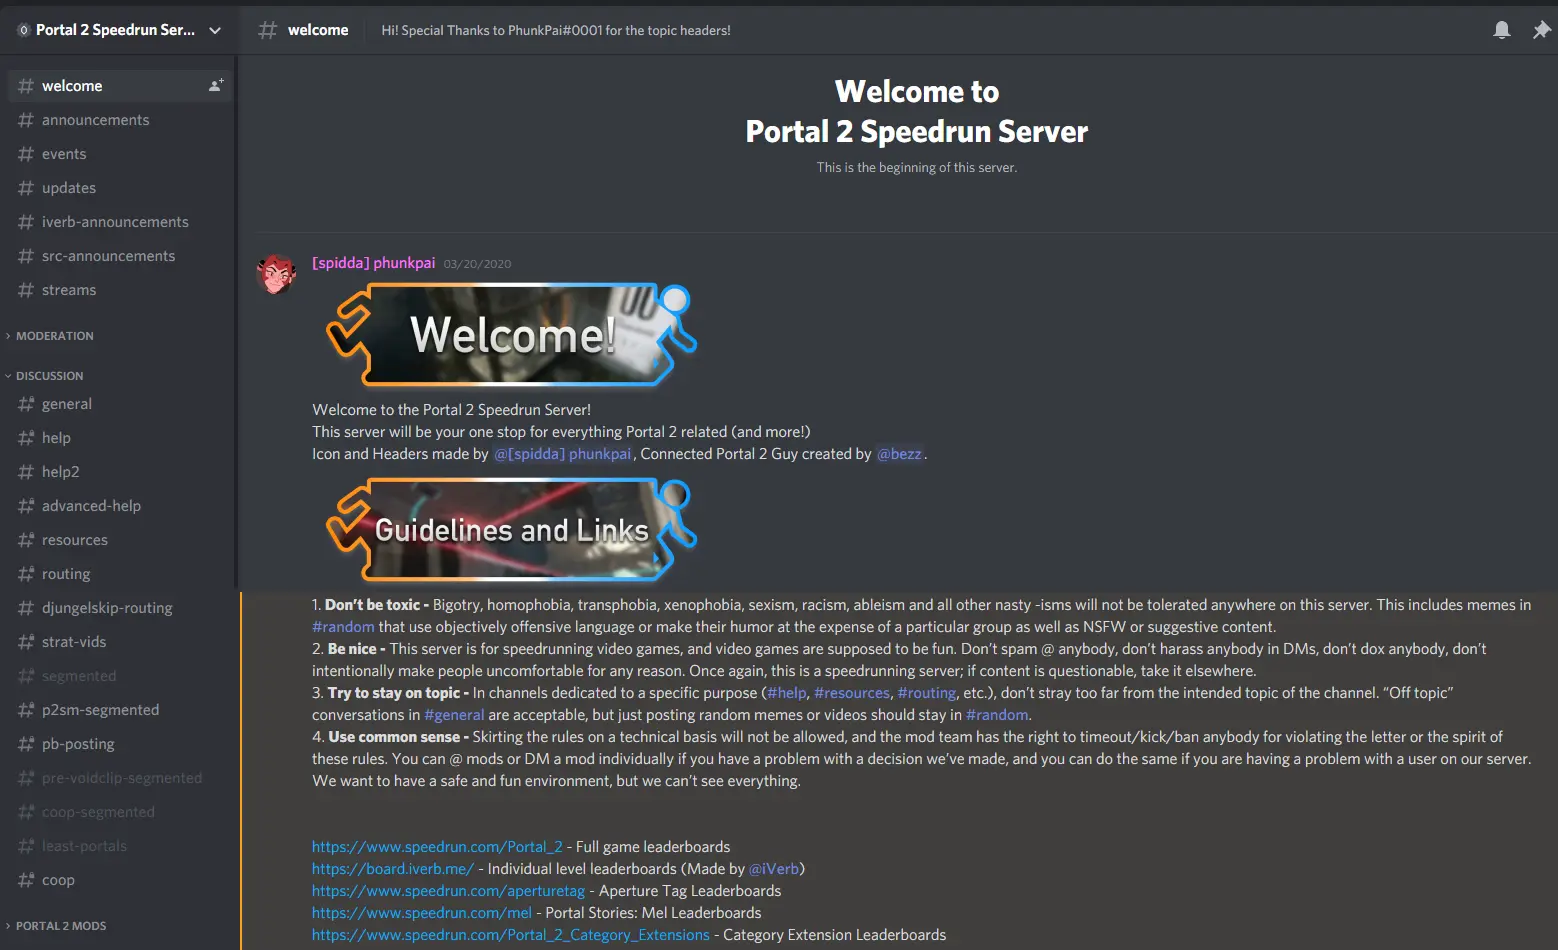The image size is (1558, 950).
Task: Click the hashtag icon before welcome in the header
Action: (267, 30)
